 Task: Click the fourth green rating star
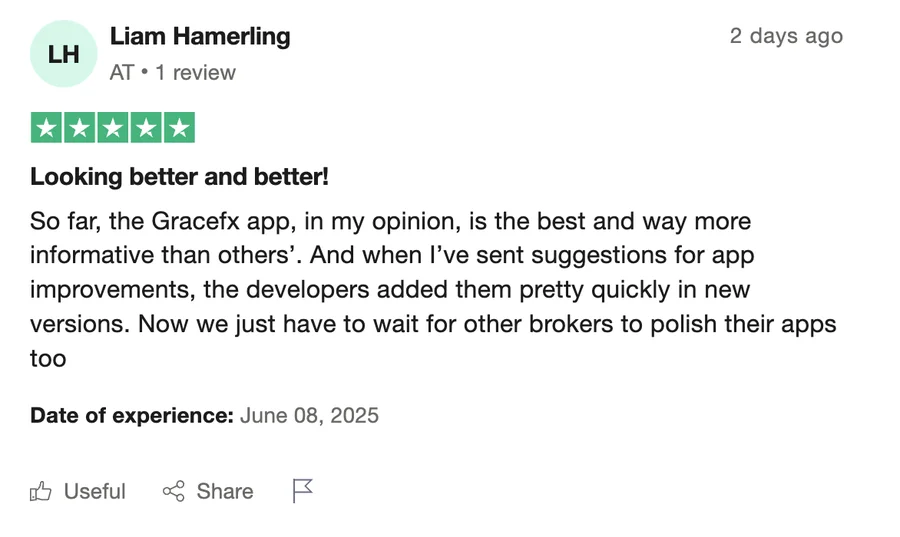coord(146,128)
